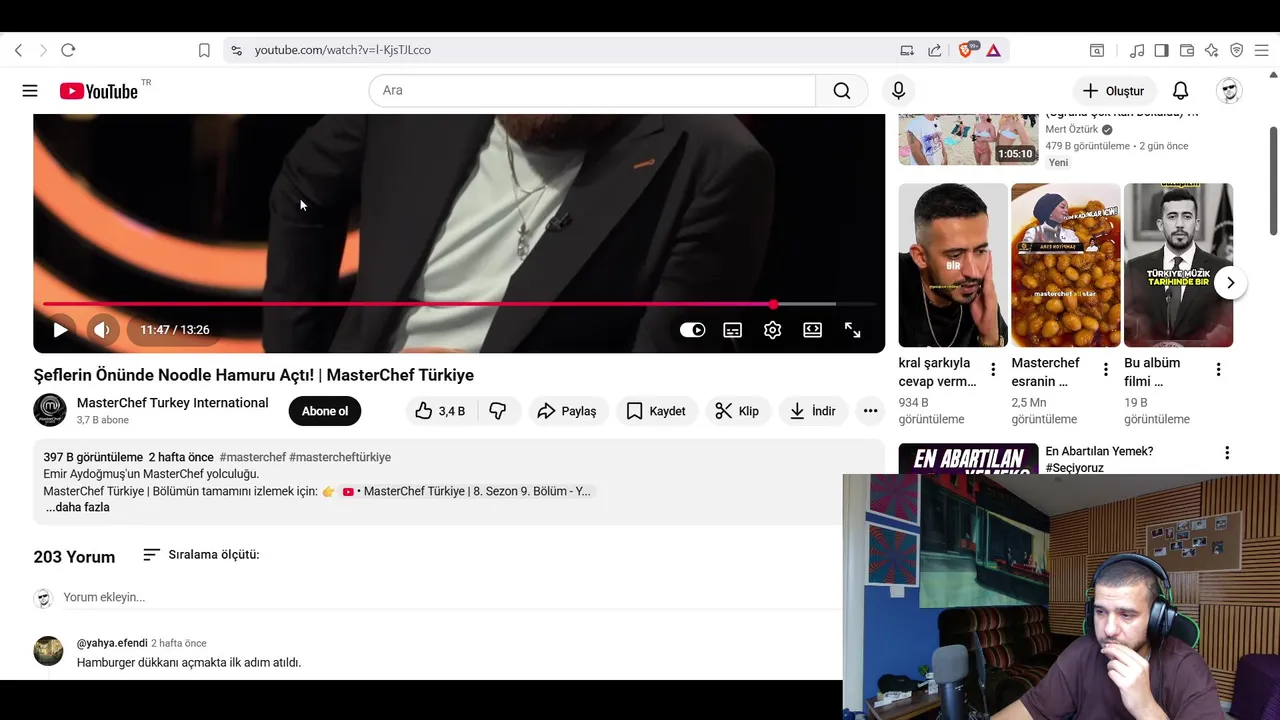Open Brave VPN shield icon
The width and height of the screenshot is (1280, 720).
tap(1236, 50)
